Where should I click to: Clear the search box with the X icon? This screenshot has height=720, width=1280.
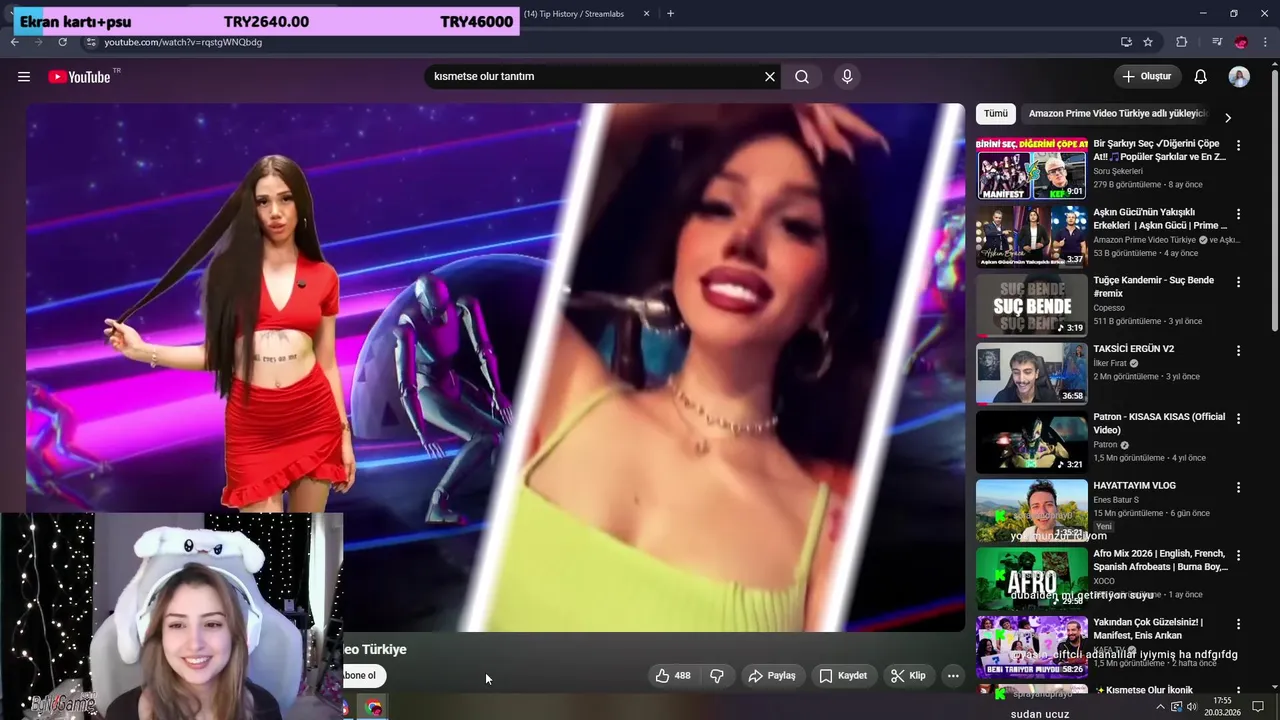(770, 77)
